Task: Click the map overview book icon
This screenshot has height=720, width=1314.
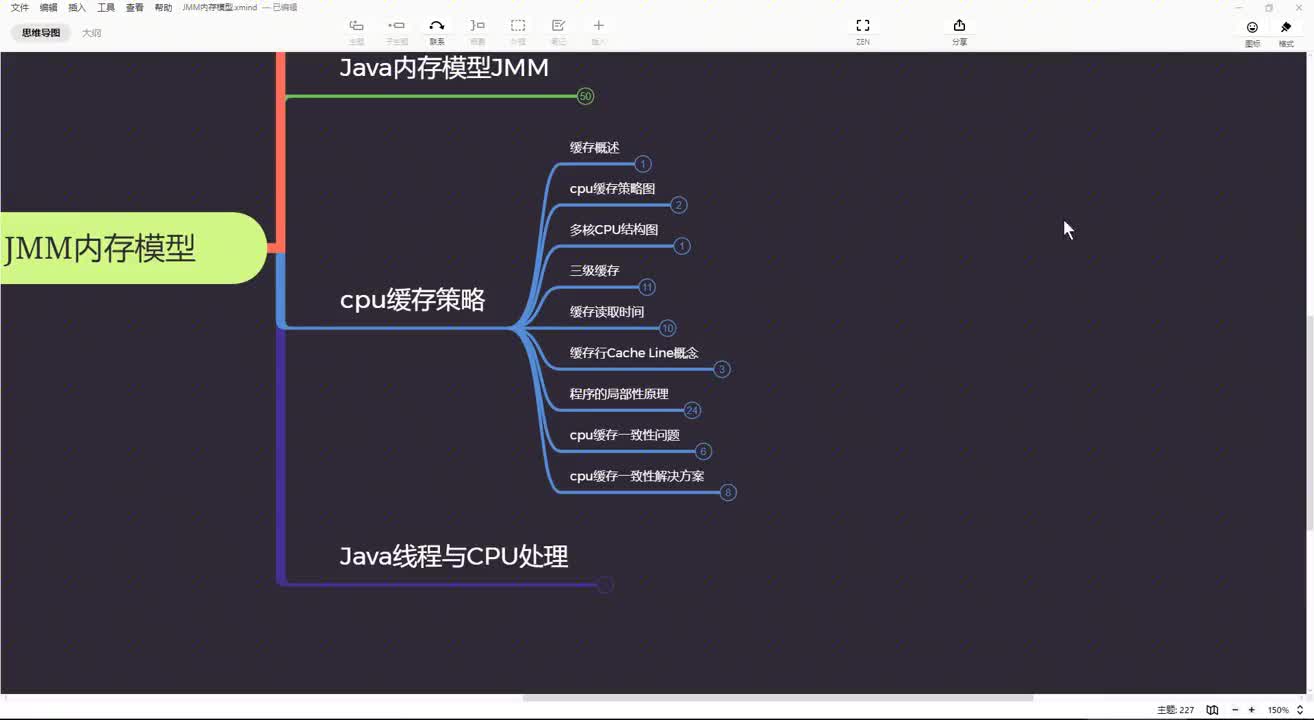Action: click(1212, 710)
